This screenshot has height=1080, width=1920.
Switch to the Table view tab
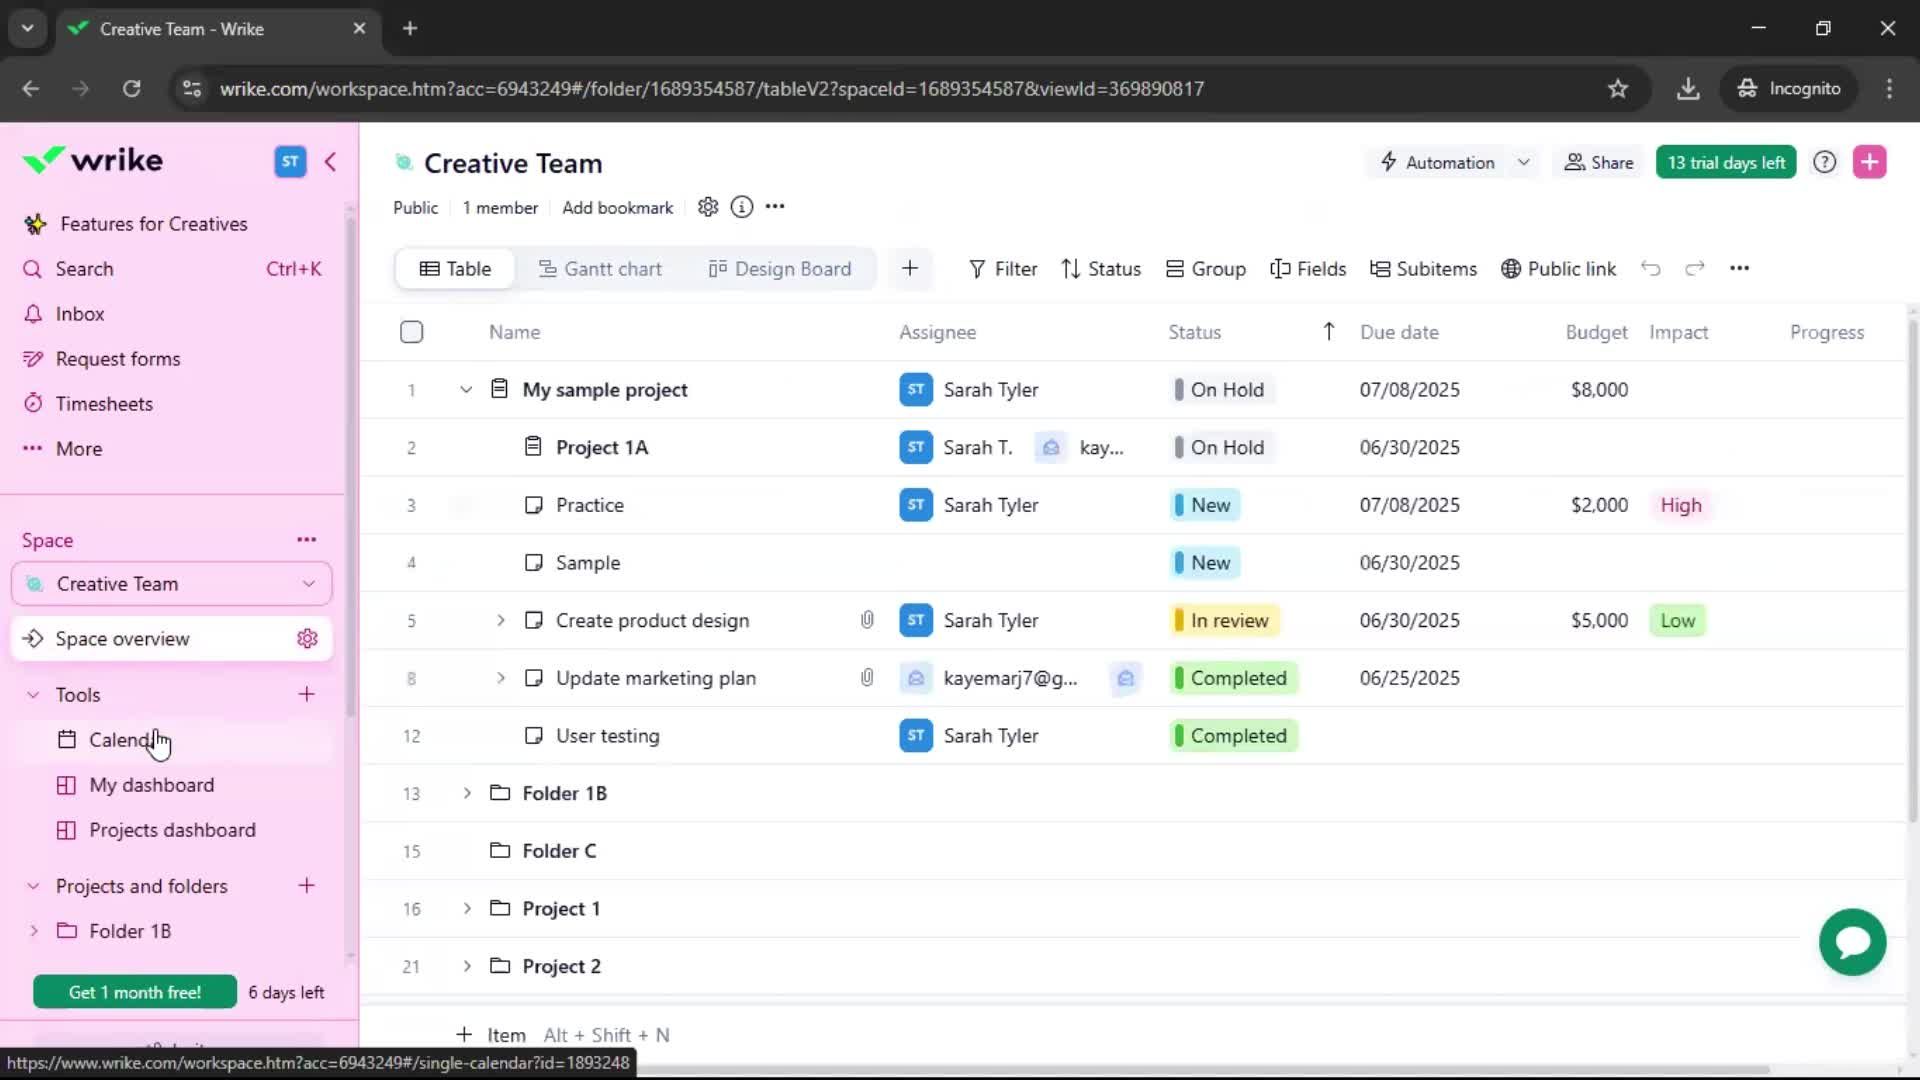point(455,268)
